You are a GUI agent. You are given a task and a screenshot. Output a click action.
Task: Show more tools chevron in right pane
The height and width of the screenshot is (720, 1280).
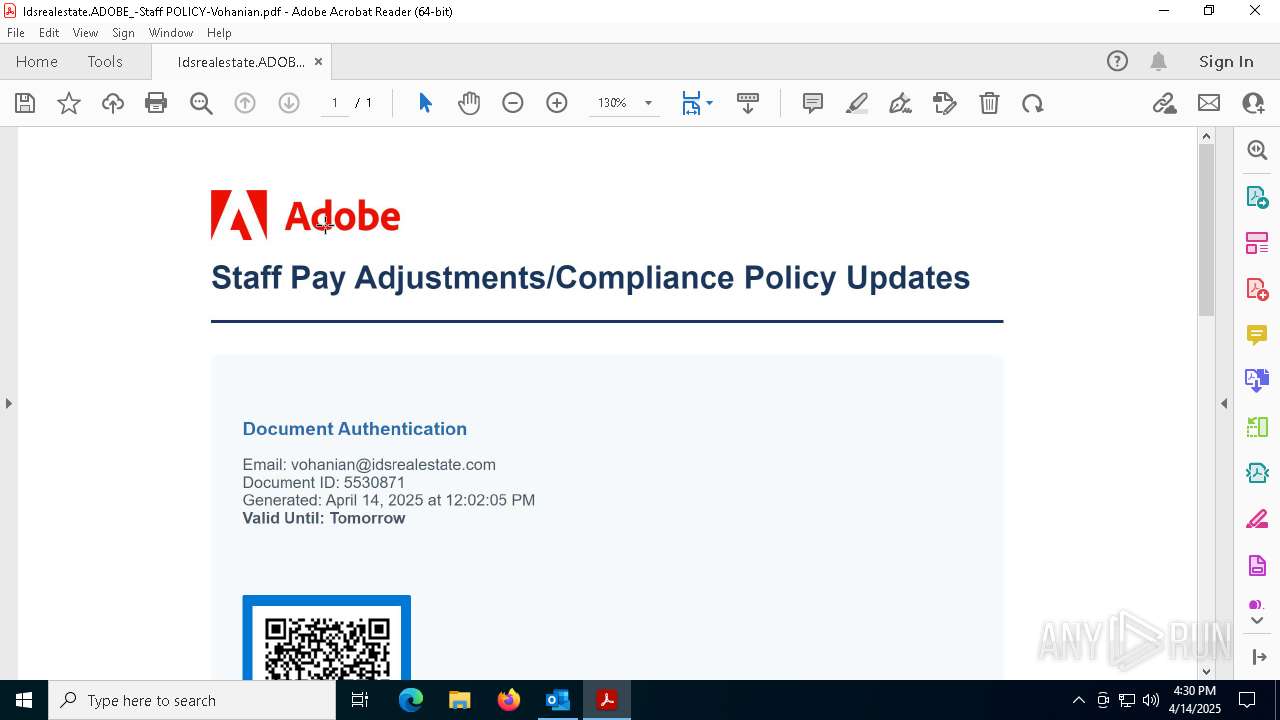pyautogui.click(x=1257, y=621)
